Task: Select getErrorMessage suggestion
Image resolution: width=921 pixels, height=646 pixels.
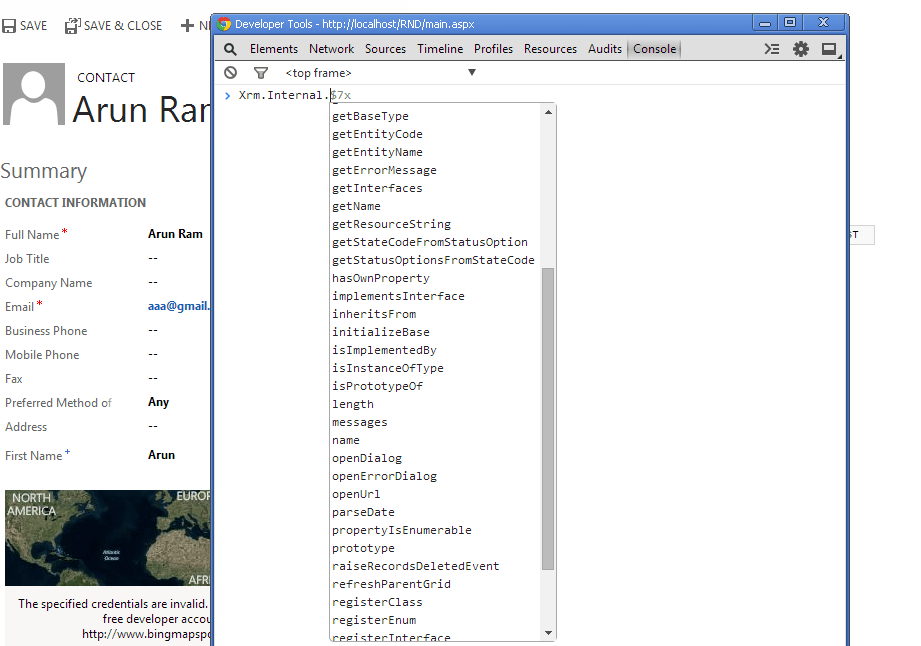Action: 384,170
